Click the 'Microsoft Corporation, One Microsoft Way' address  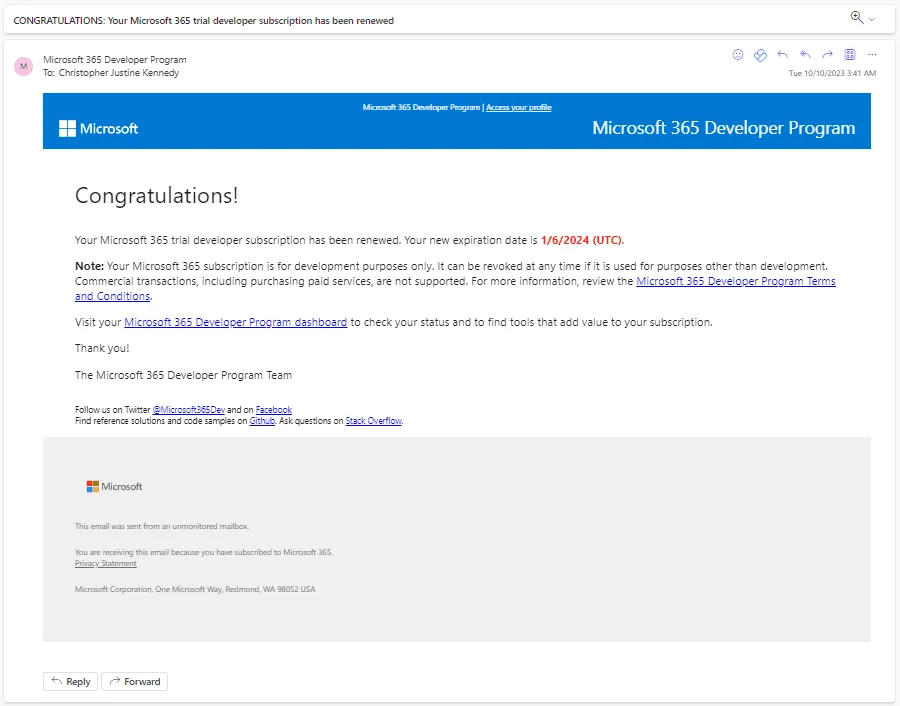click(195, 589)
